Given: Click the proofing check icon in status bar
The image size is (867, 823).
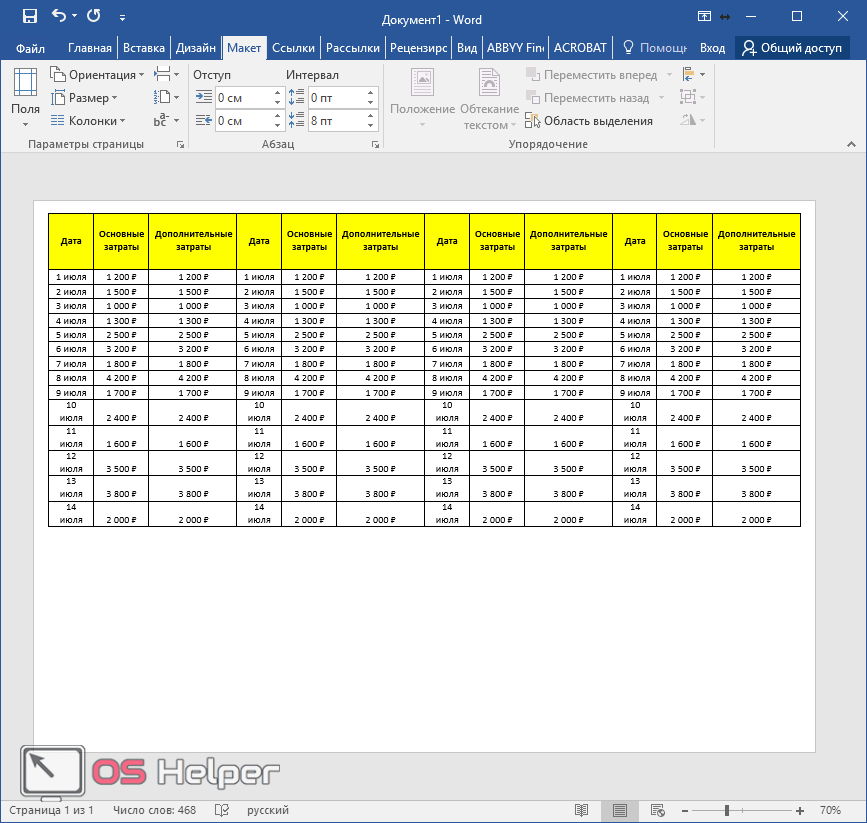Looking at the screenshot, I should (x=222, y=810).
